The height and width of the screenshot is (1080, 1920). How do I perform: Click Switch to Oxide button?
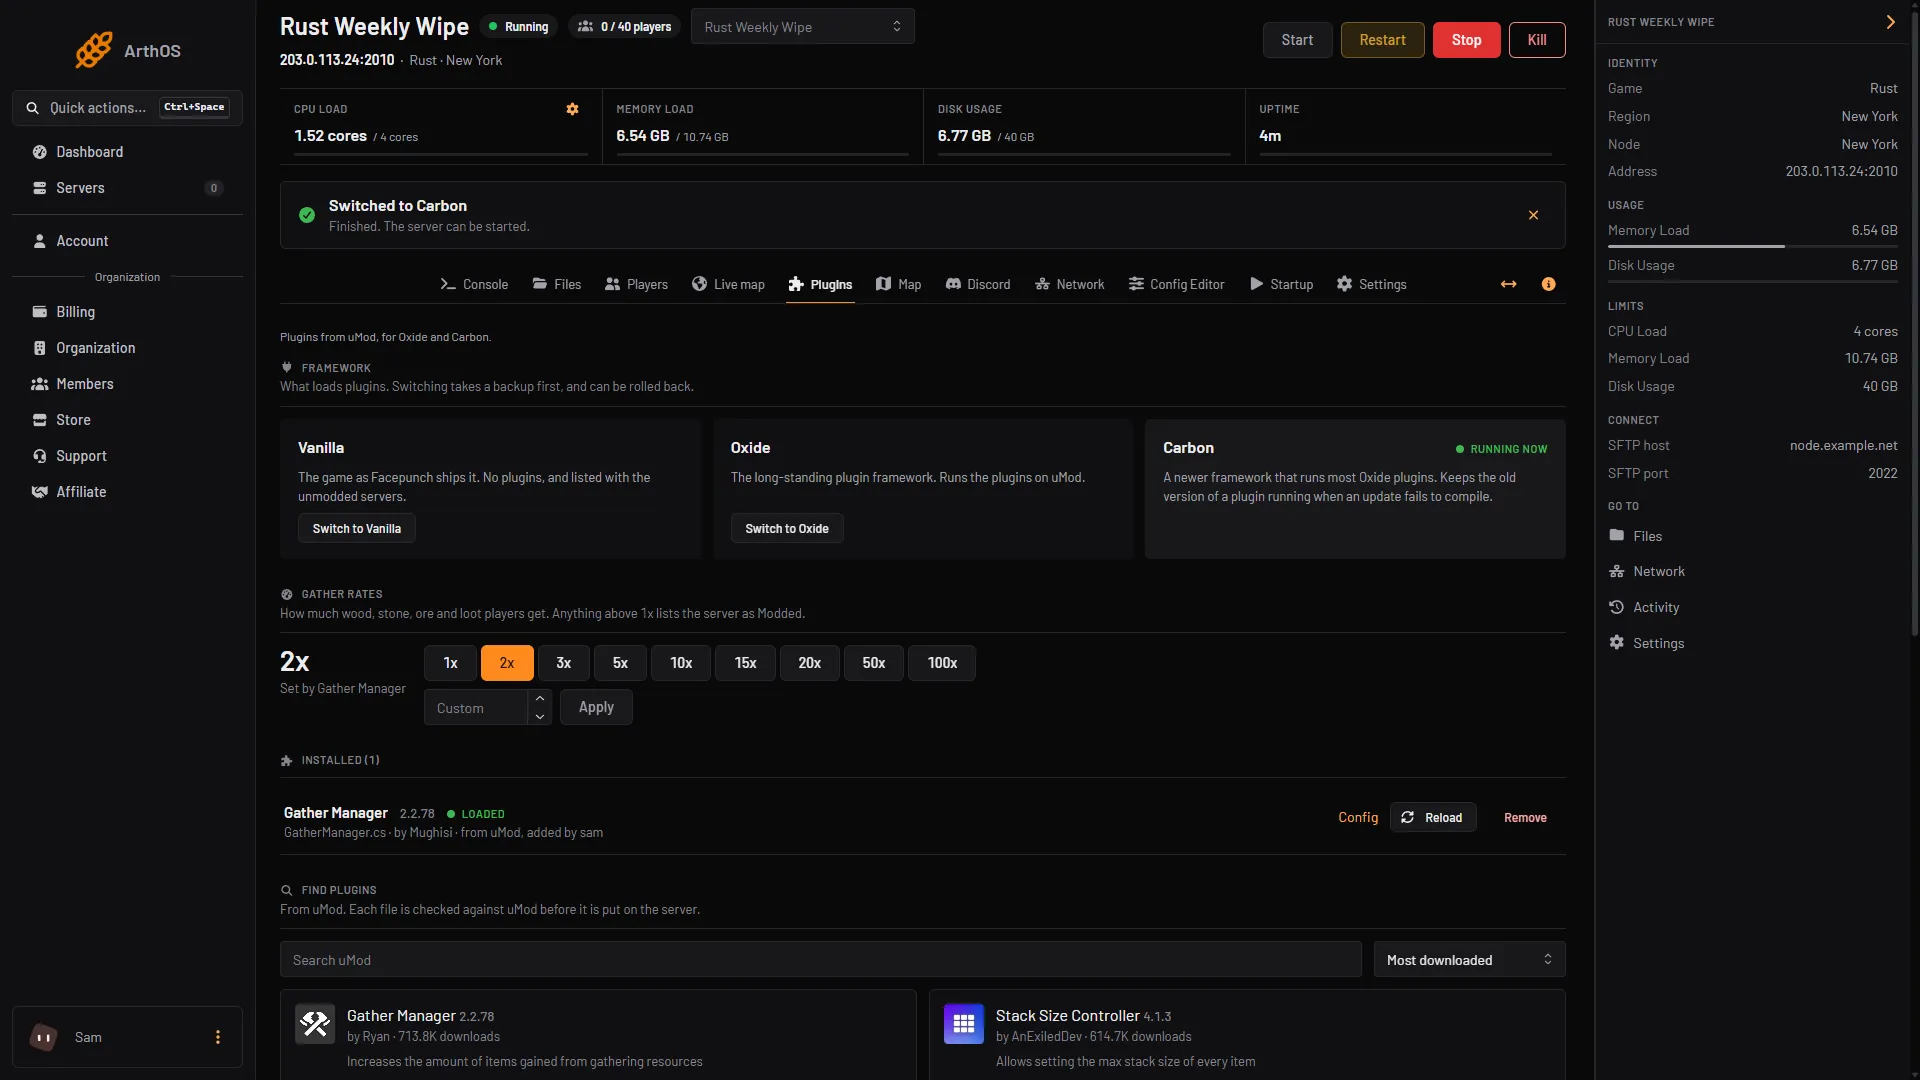click(x=787, y=528)
